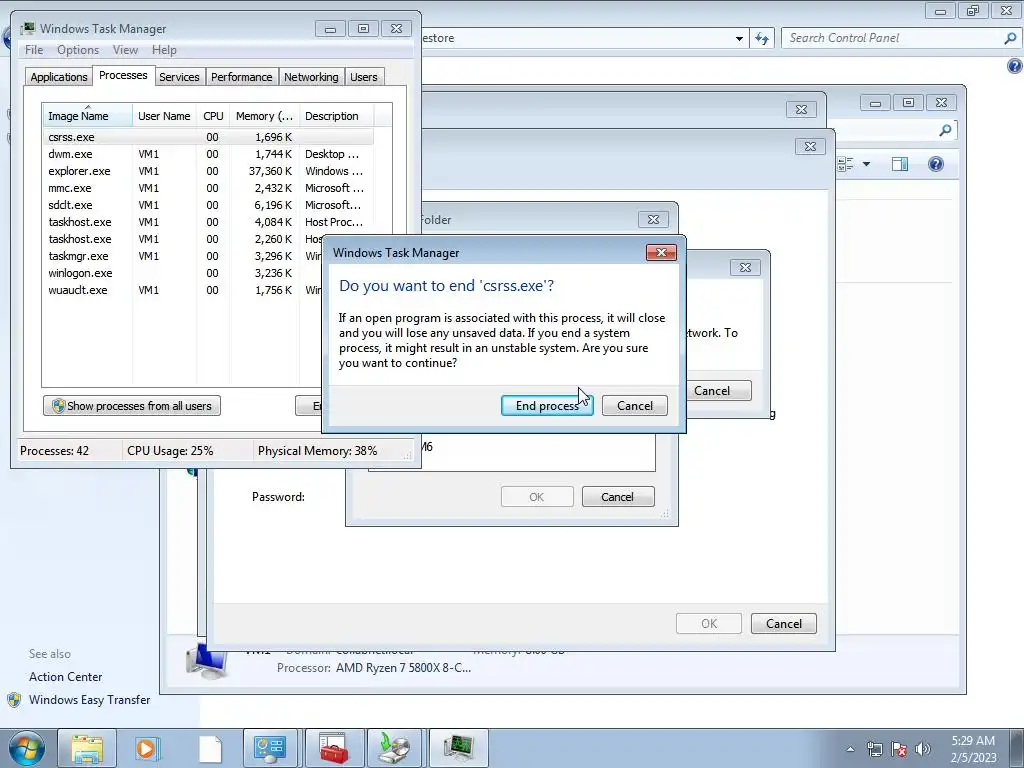Open Action Center flag tray icon
Screen dimensions: 1024x768
899,749
